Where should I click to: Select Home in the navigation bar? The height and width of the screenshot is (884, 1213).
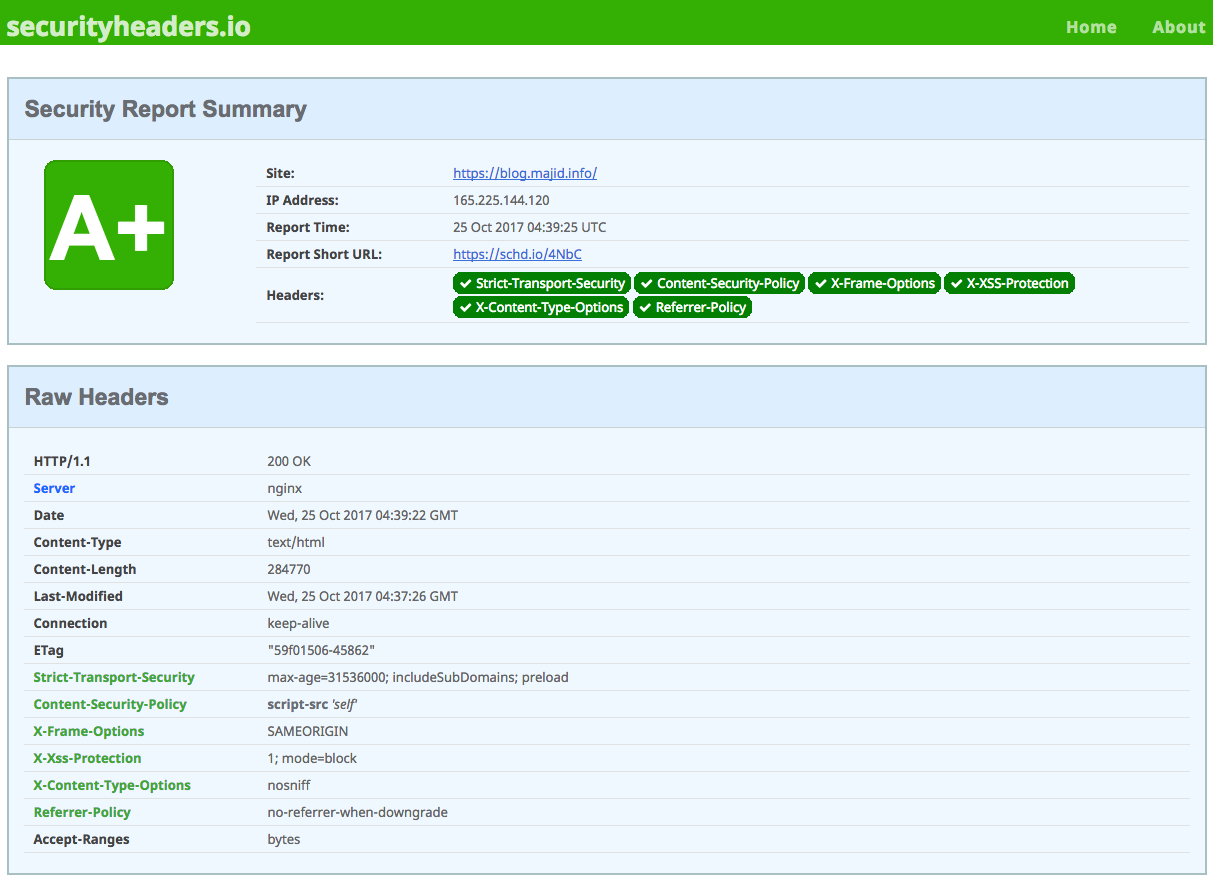[1091, 27]
